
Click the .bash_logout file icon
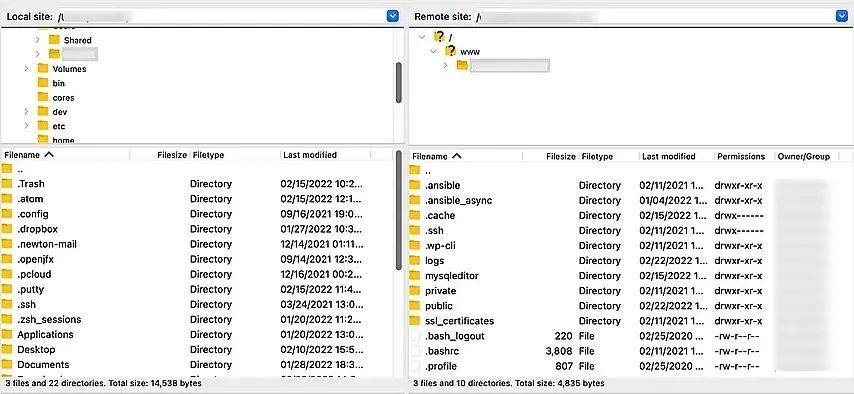(x=416, y=336)
